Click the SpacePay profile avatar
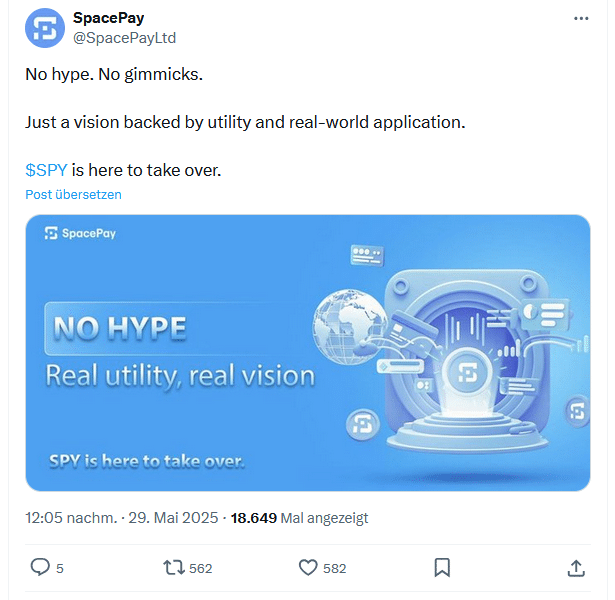This screenshot has height=600, width=615. tap(45, 28)
